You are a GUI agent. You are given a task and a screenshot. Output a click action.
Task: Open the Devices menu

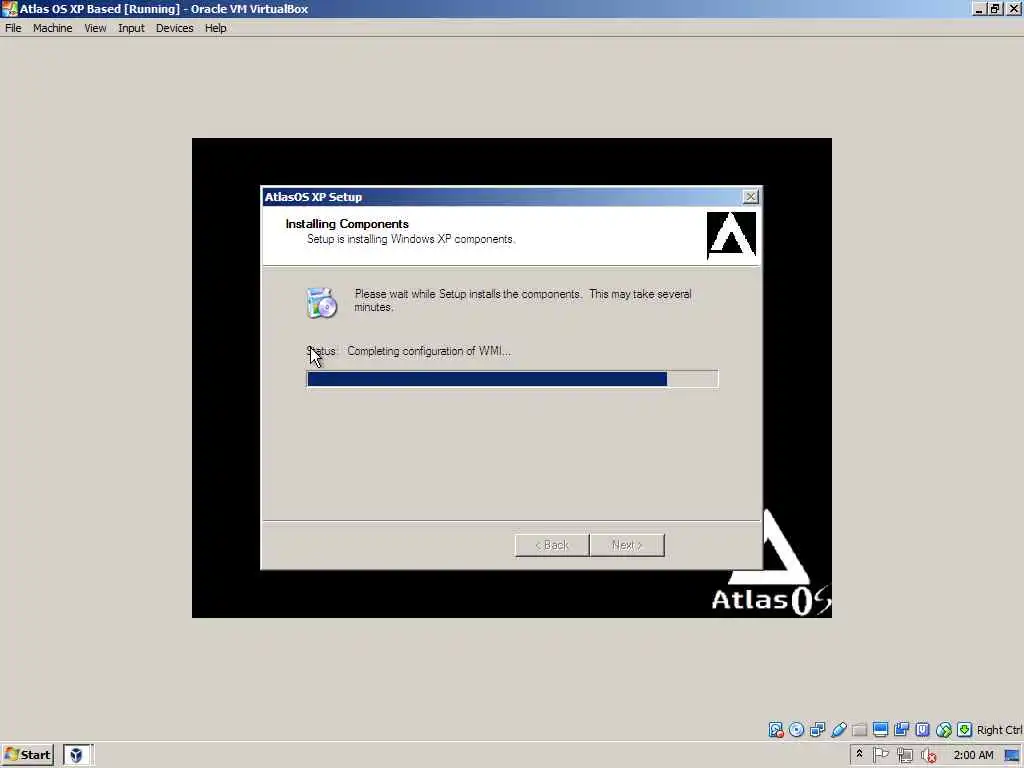tap(174, 28)
